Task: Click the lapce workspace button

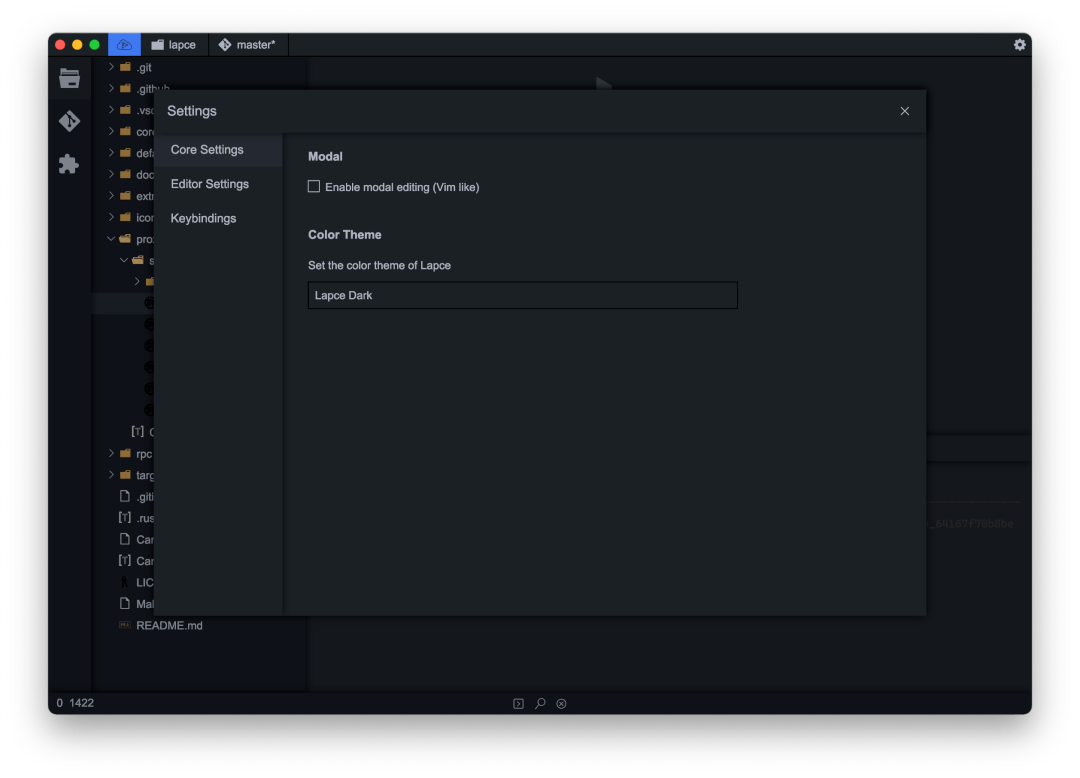Action: (x=173, y=44)
